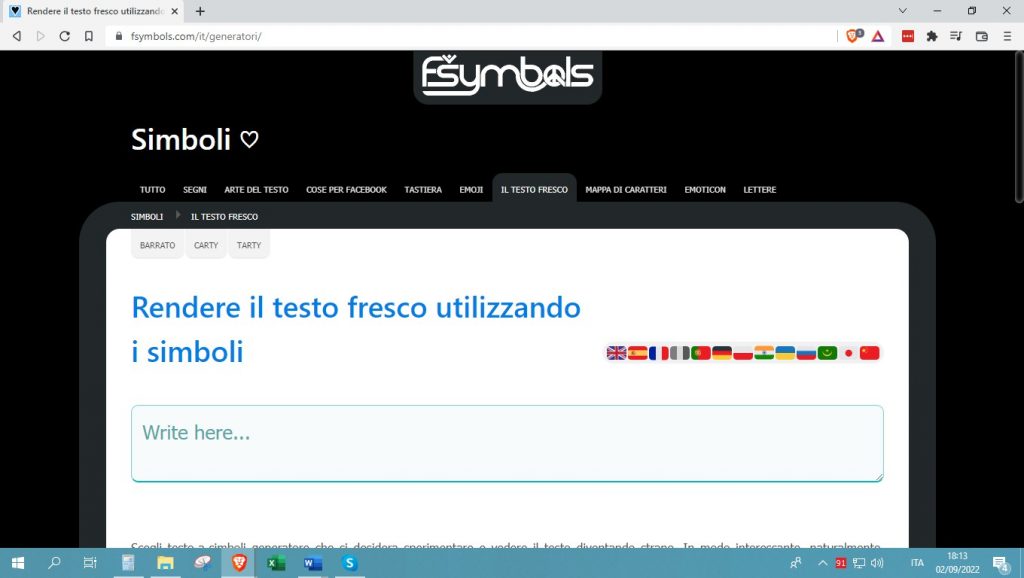This screenshot has width=1024, height=578.
Task: Launch Excel from the Windows taskbar
Action: pyautogui.click(x=276, y=563)
